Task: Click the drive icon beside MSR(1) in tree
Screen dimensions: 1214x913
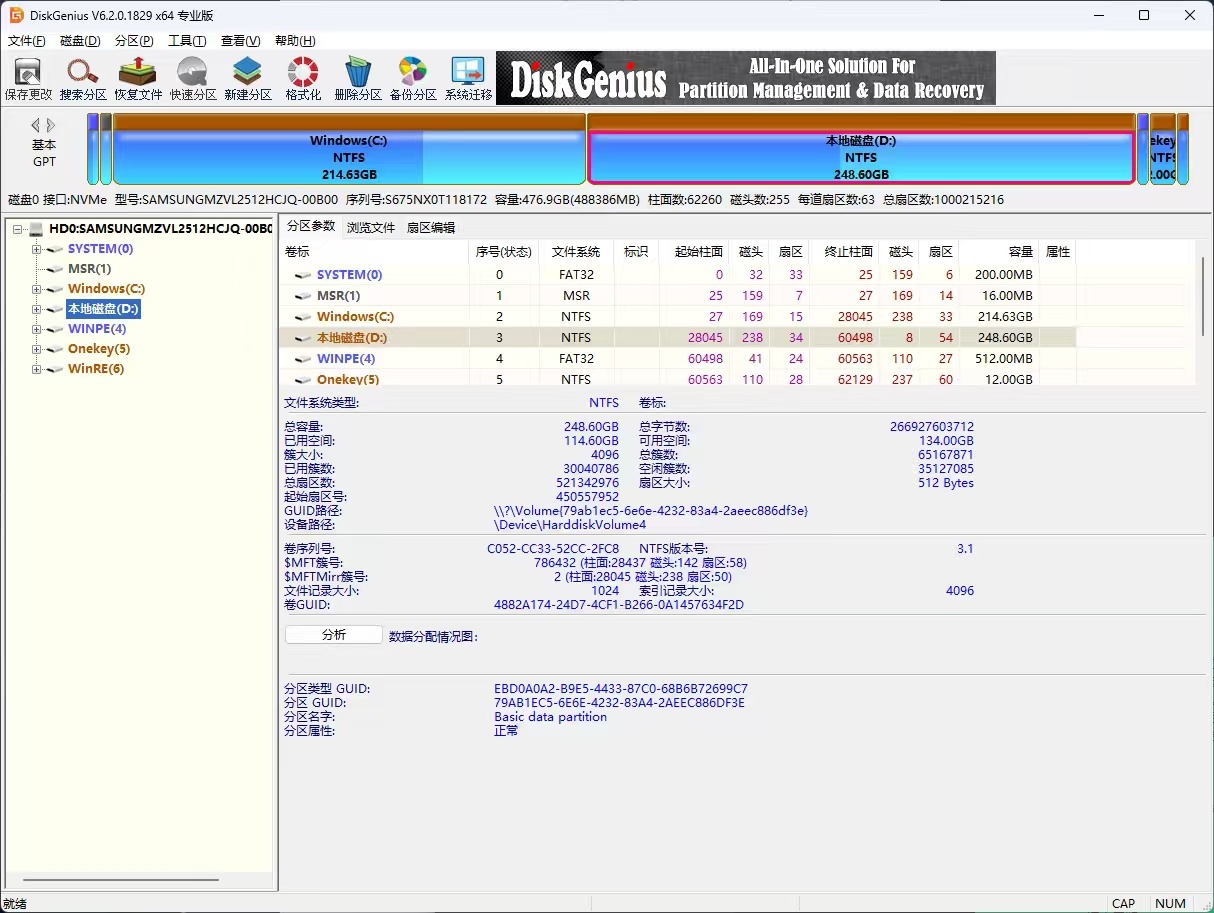Action: point(55,269)
